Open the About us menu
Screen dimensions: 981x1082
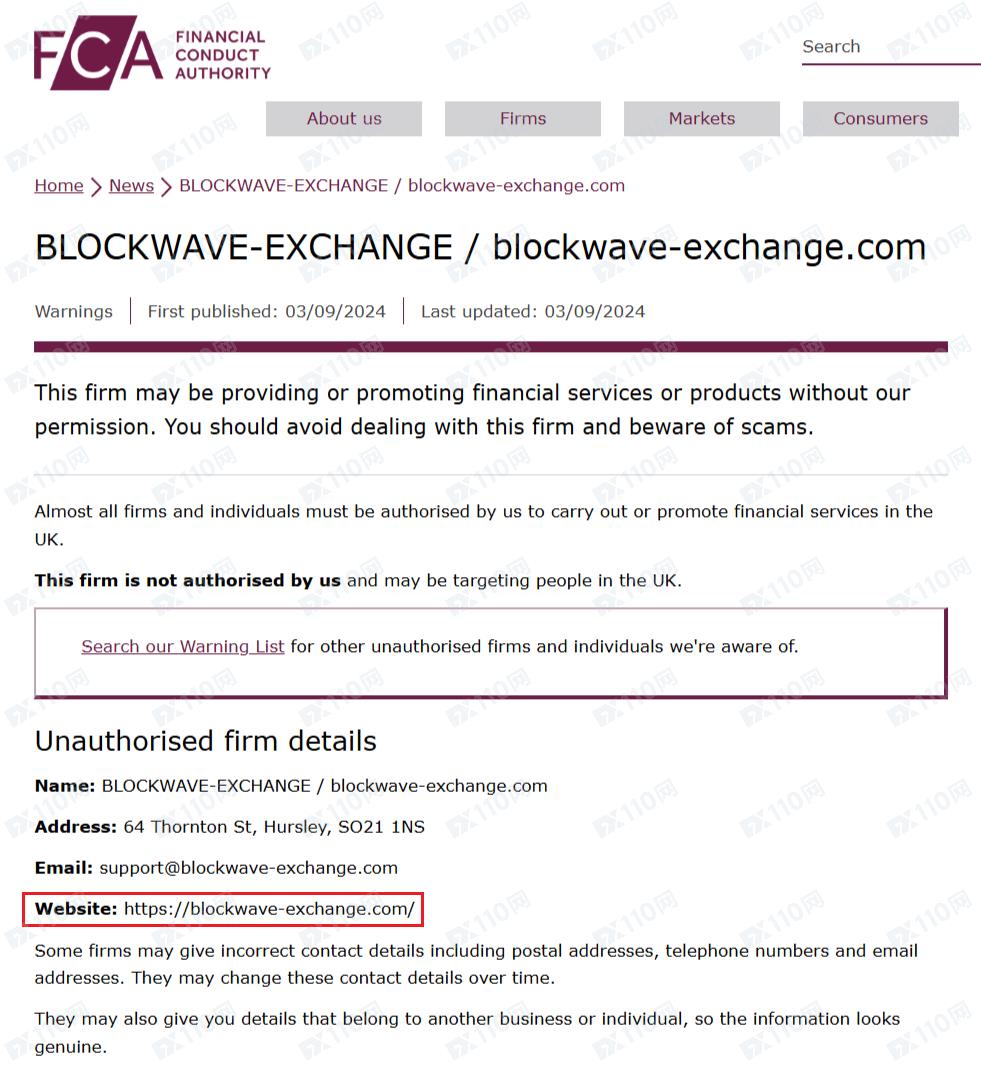click(x=344, y=118)
